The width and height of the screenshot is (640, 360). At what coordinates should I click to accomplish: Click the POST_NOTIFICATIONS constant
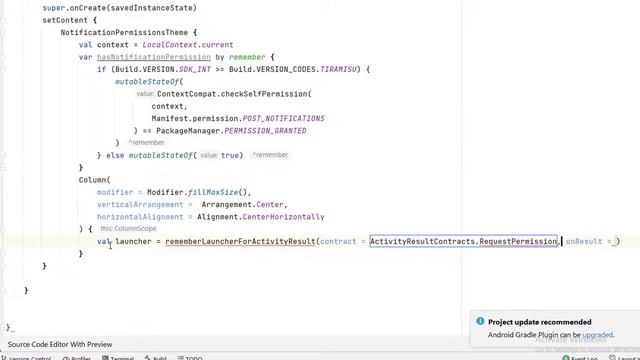click(x=283, y=118)
